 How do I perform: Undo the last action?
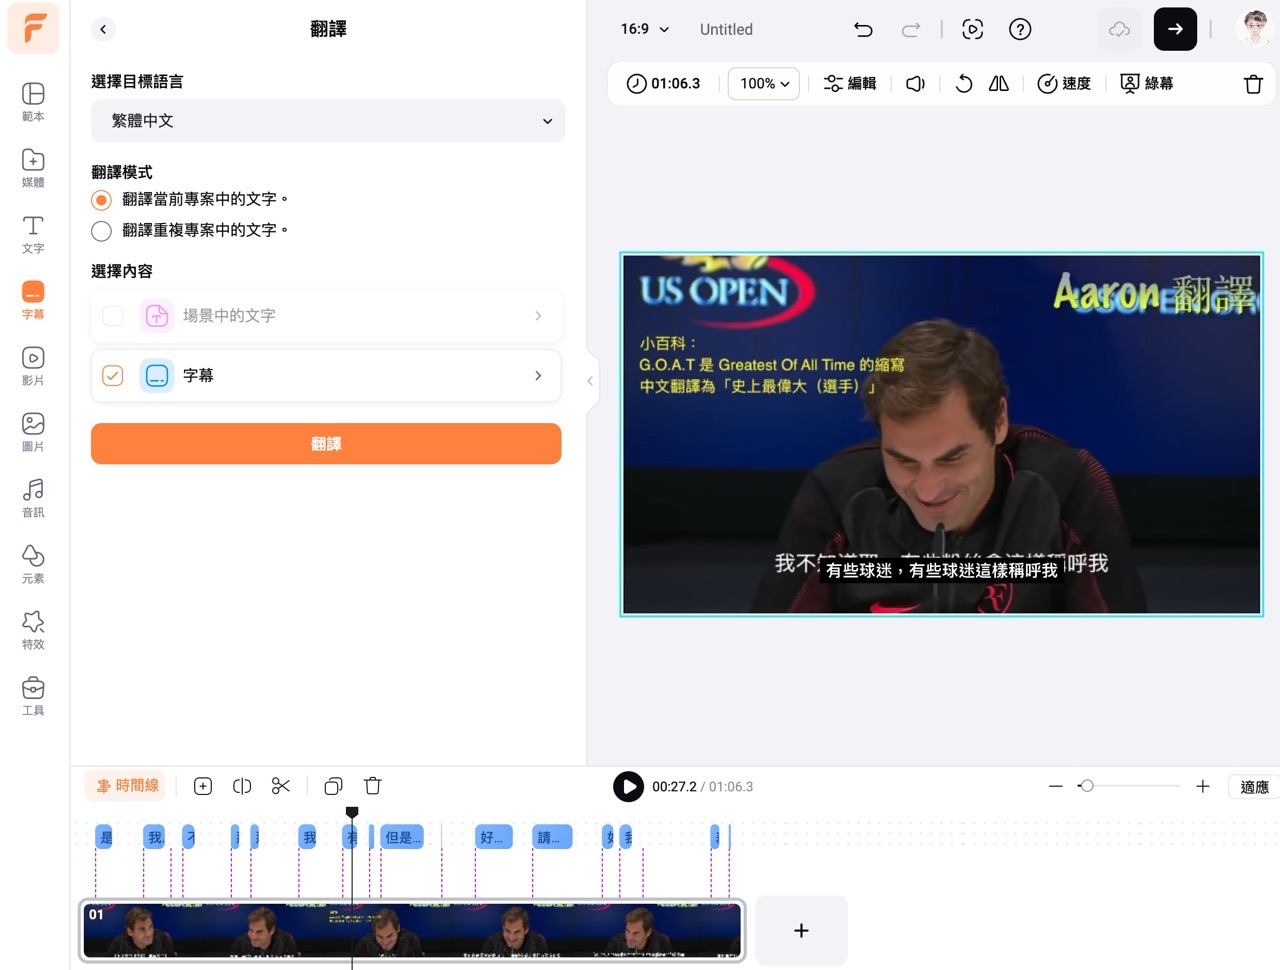click(863, 29)
